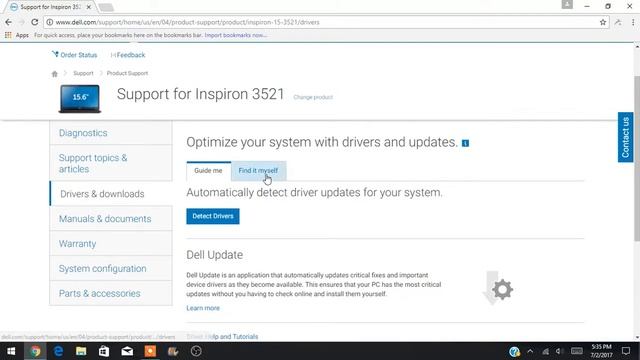Open network status tray icon
This screenshot has width=640, height=360.
tap(546, 351)
